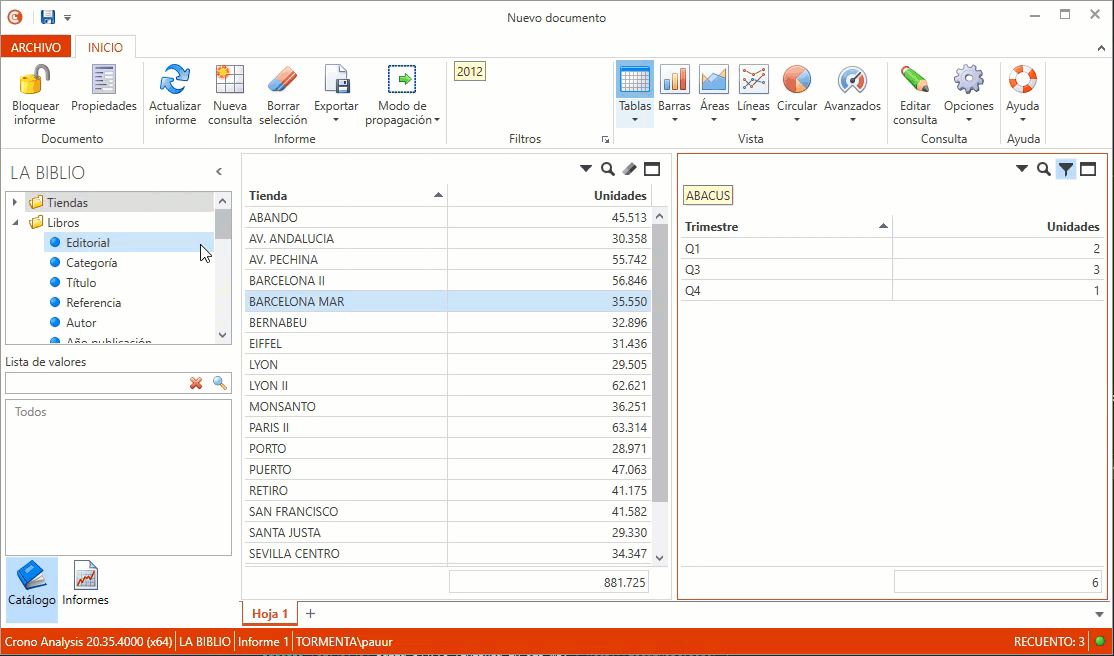Collapse the LA BIBLIO sidebar panel
The image size is (1114, 656).
[219, 172]
